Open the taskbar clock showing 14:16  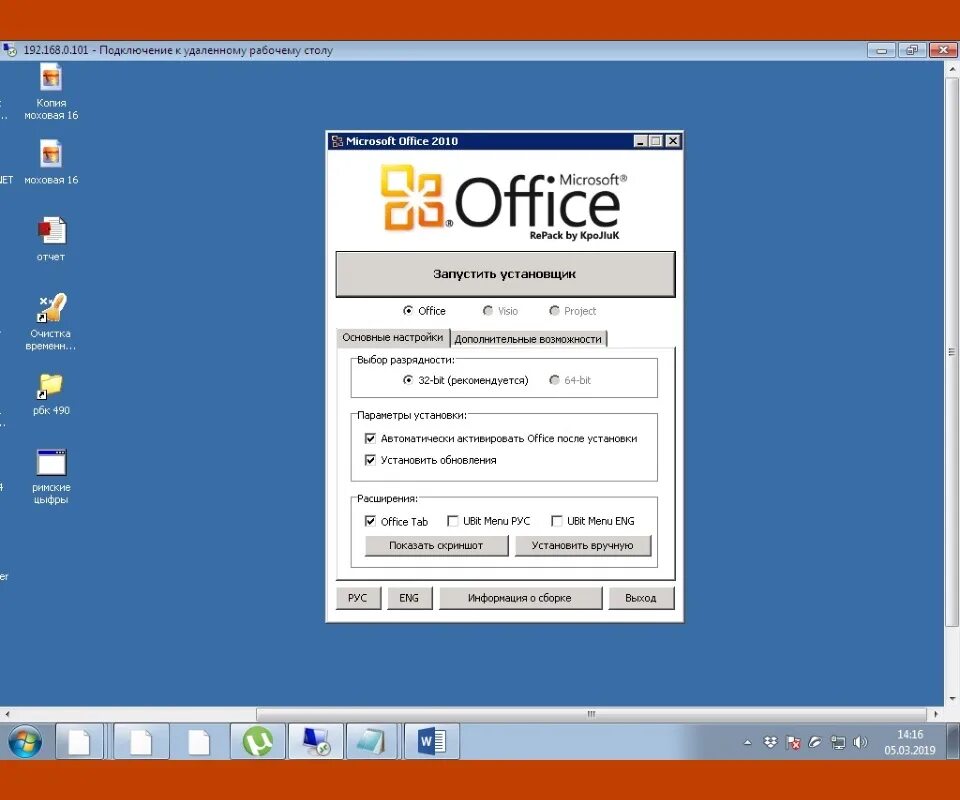point(910,742)
